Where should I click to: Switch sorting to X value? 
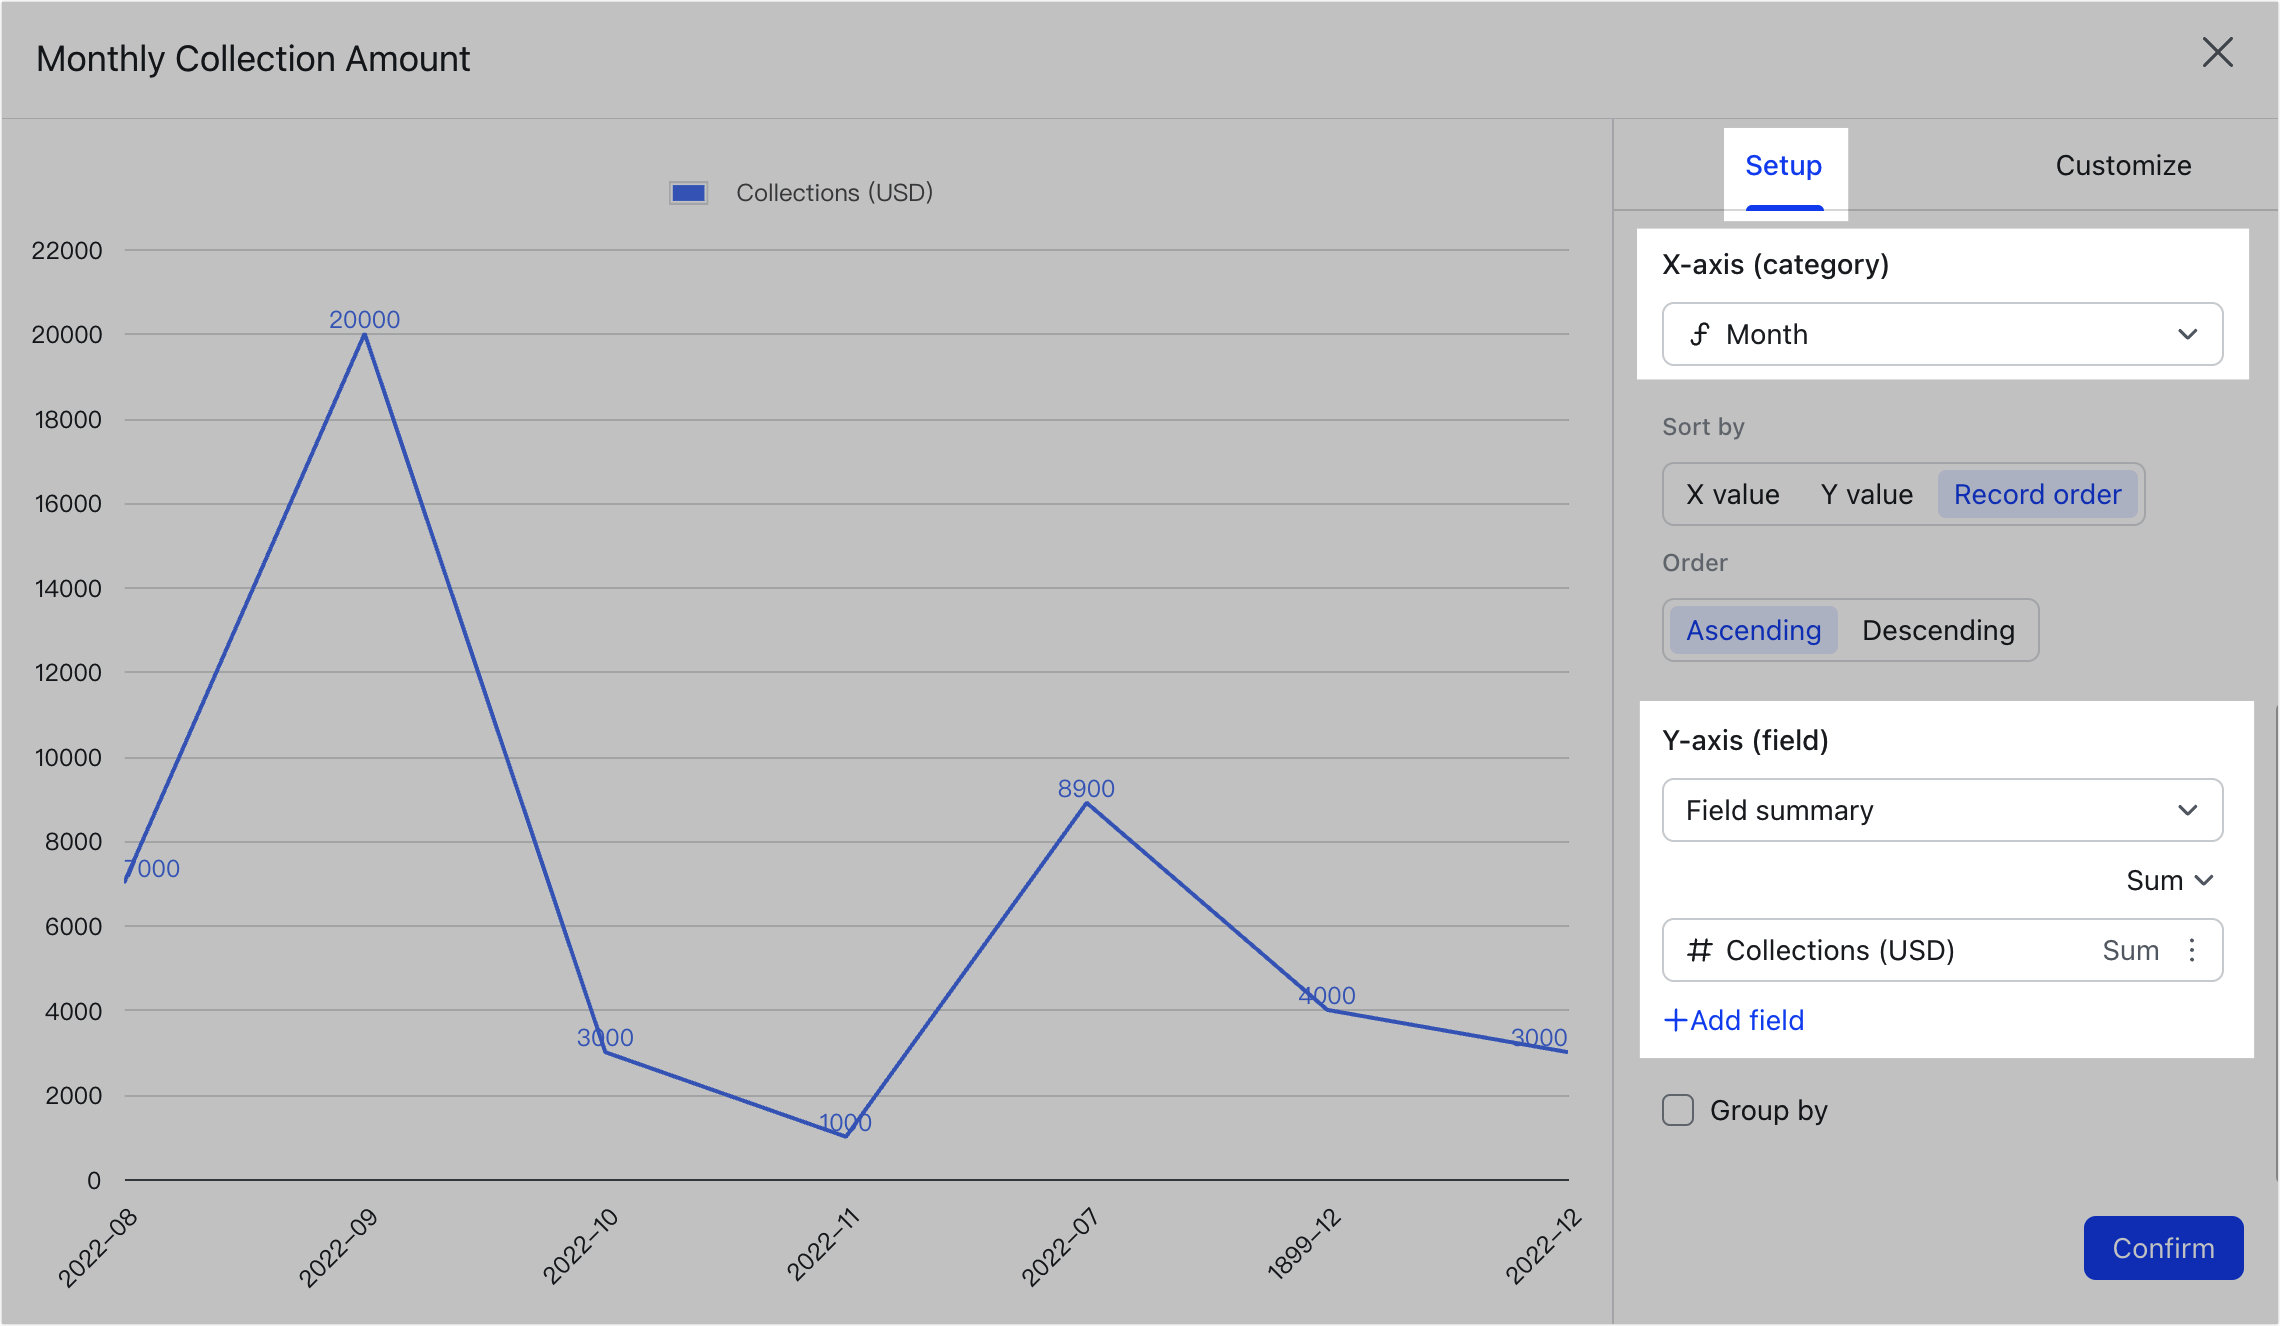(1731, 494)
